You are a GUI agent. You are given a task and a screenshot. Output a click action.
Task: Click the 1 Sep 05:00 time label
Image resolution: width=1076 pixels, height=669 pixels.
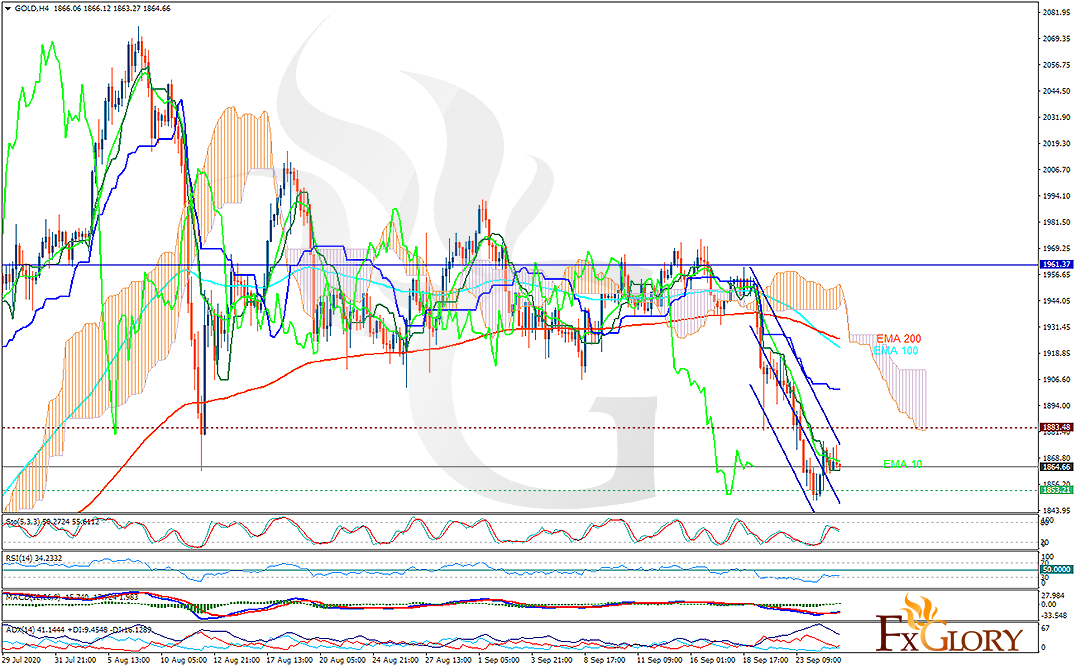tap(499, 660)
